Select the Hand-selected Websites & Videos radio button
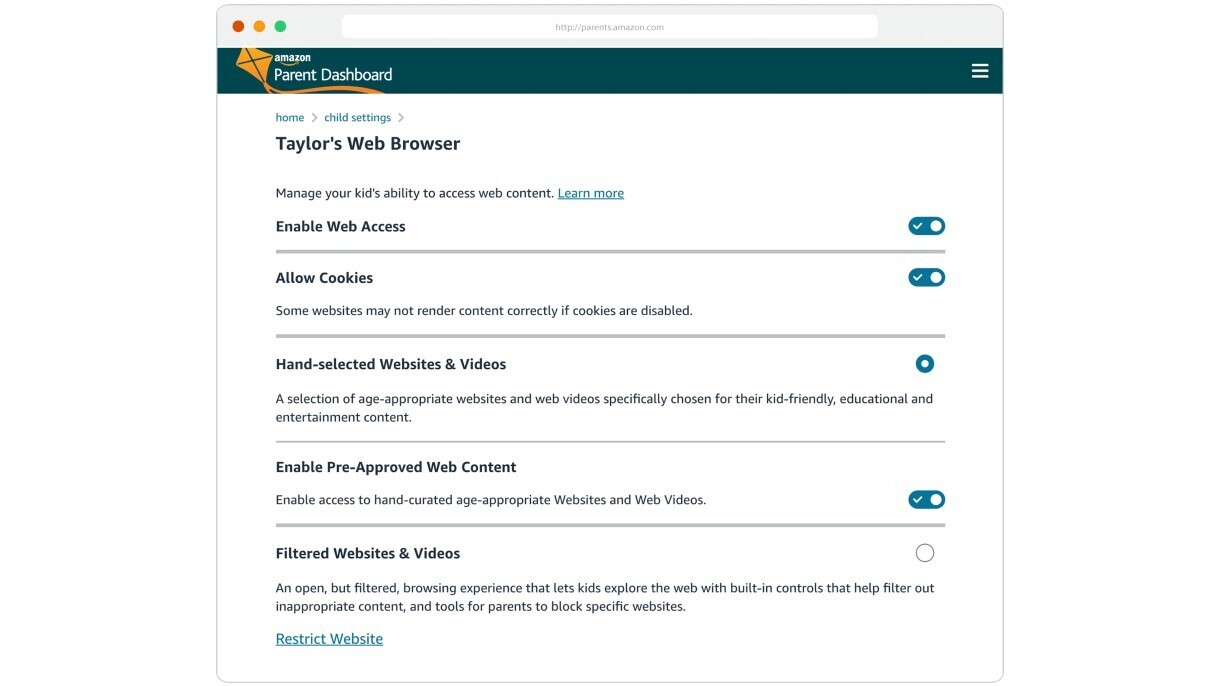Viewport: 1220px width, 686px height. [924, 364]
